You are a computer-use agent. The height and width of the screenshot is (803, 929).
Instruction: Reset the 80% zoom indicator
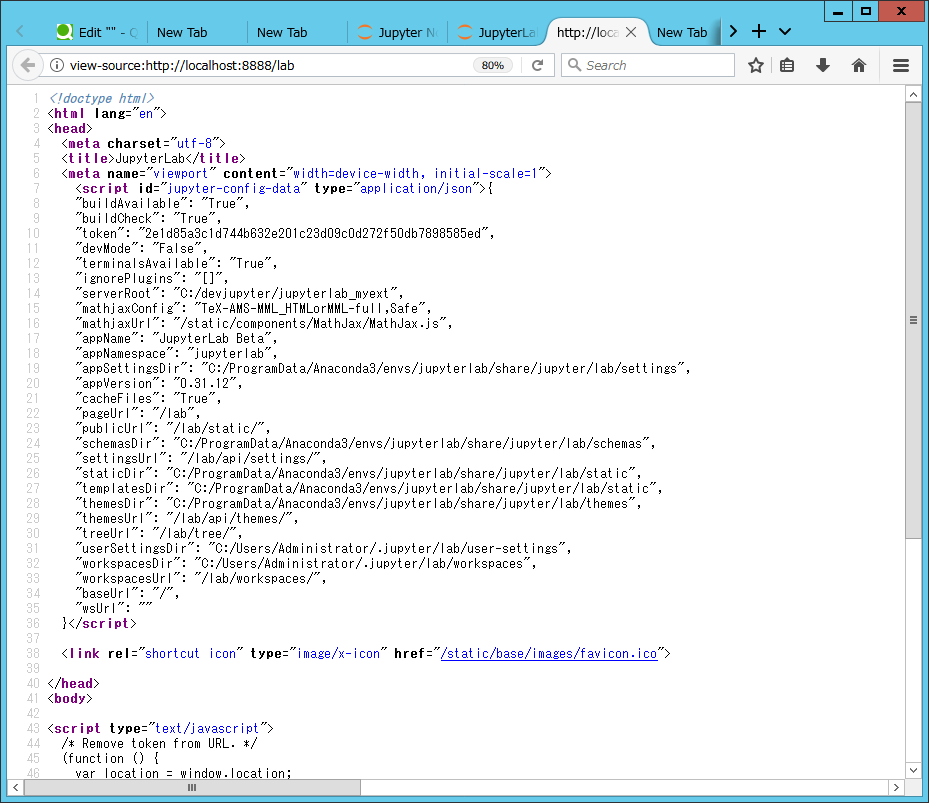point(492,65)
